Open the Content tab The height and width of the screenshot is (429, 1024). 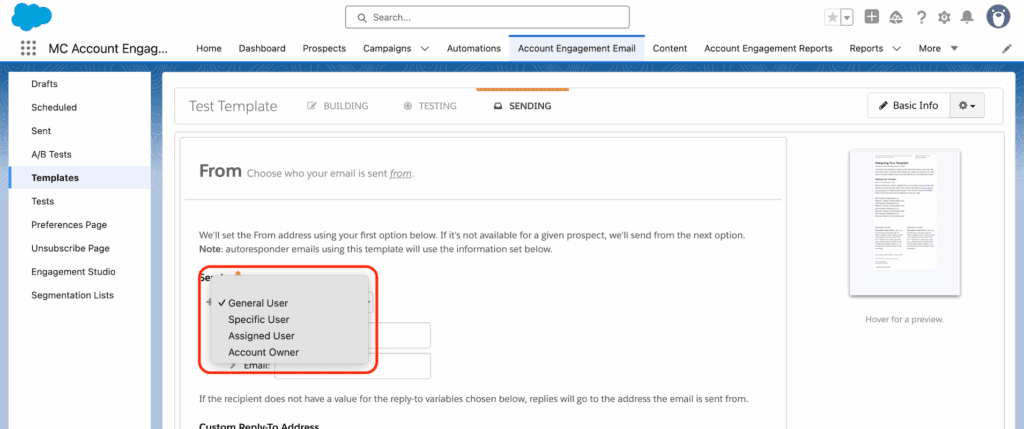pyautogui.click(x=669, y=48)
